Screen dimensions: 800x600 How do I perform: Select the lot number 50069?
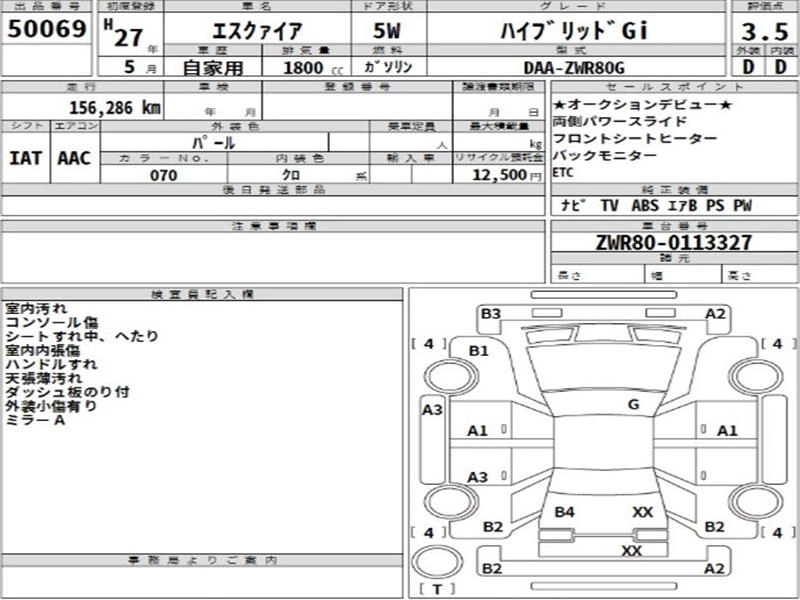[46, 28]
